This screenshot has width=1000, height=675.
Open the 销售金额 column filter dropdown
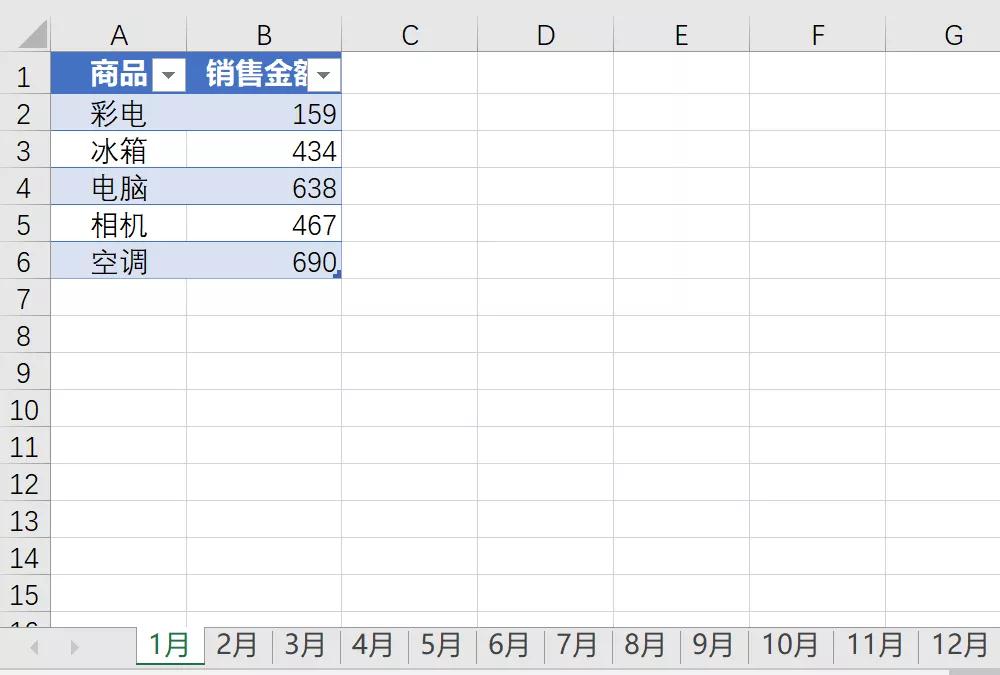tap(323, 75)
